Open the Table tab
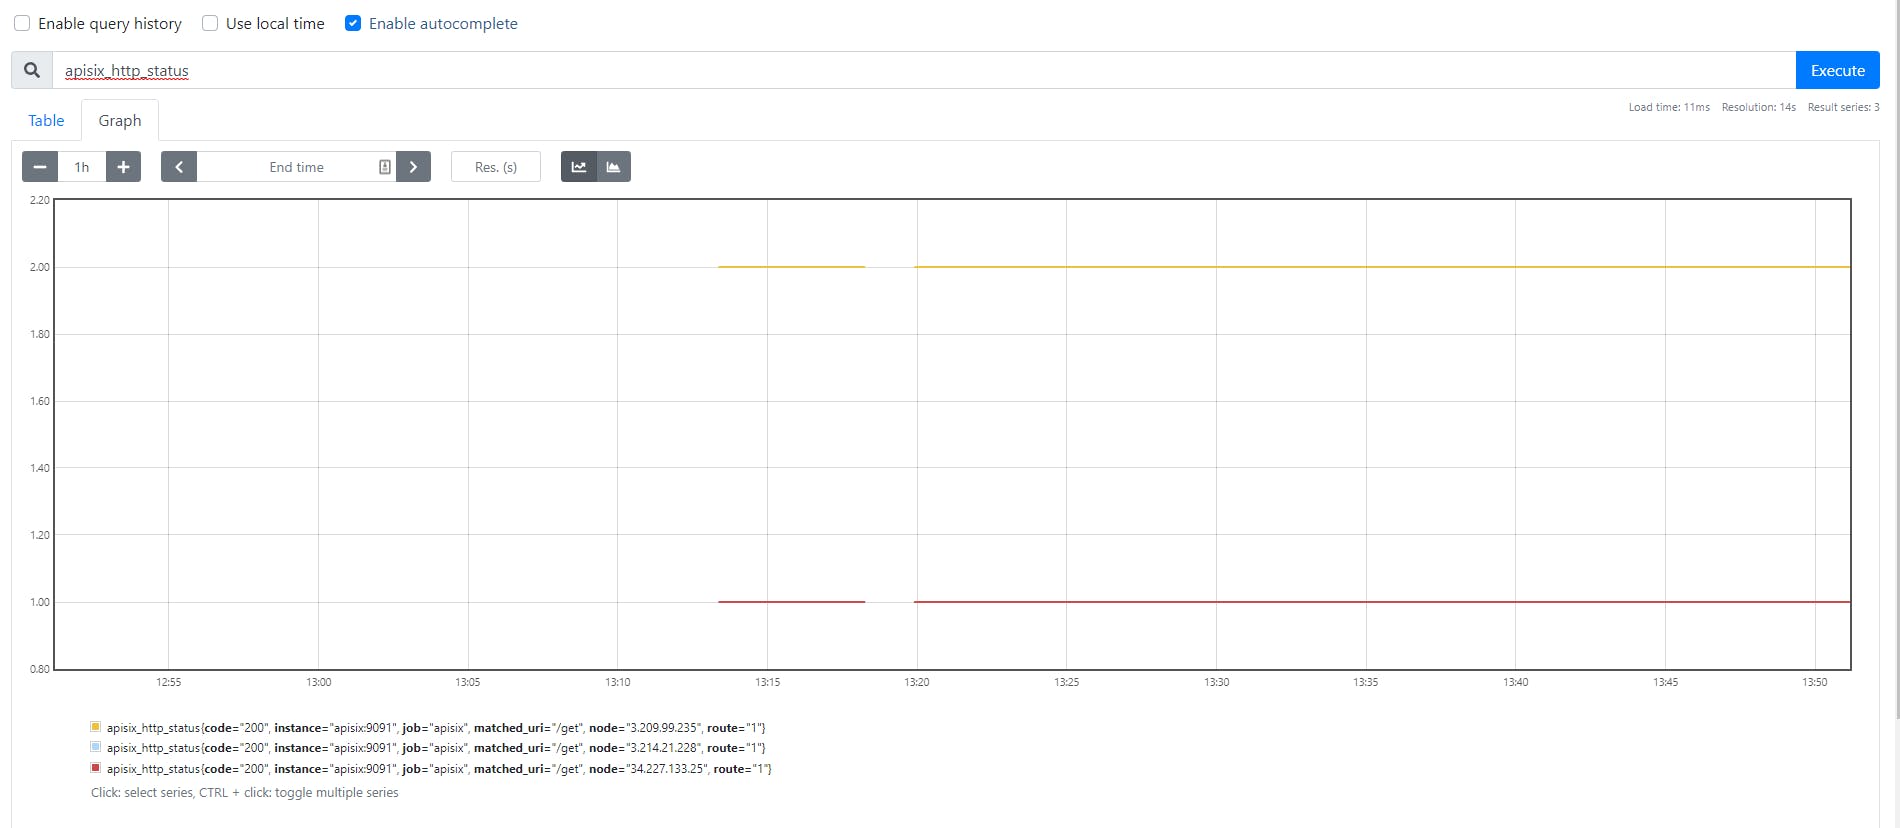 point(46,120)
